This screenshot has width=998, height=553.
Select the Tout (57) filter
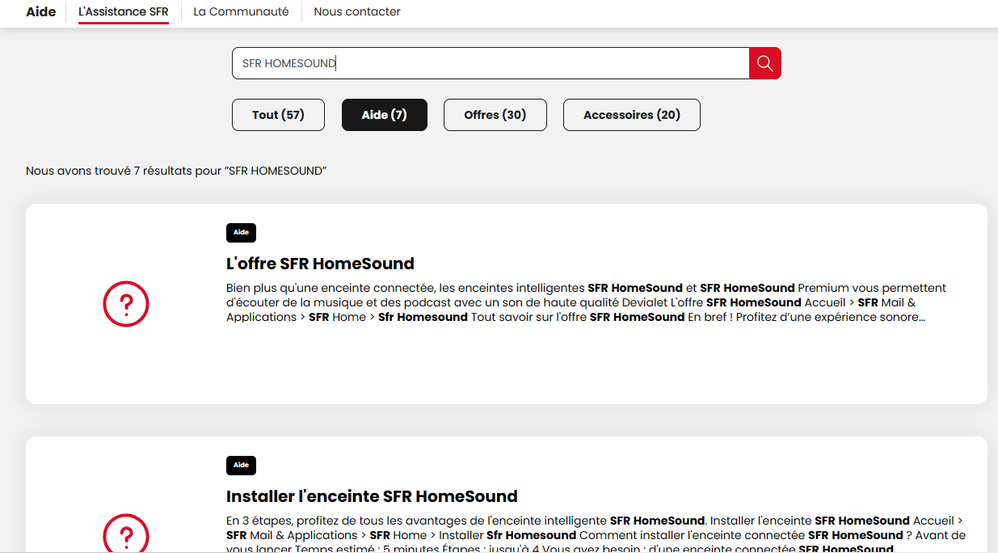279,115
